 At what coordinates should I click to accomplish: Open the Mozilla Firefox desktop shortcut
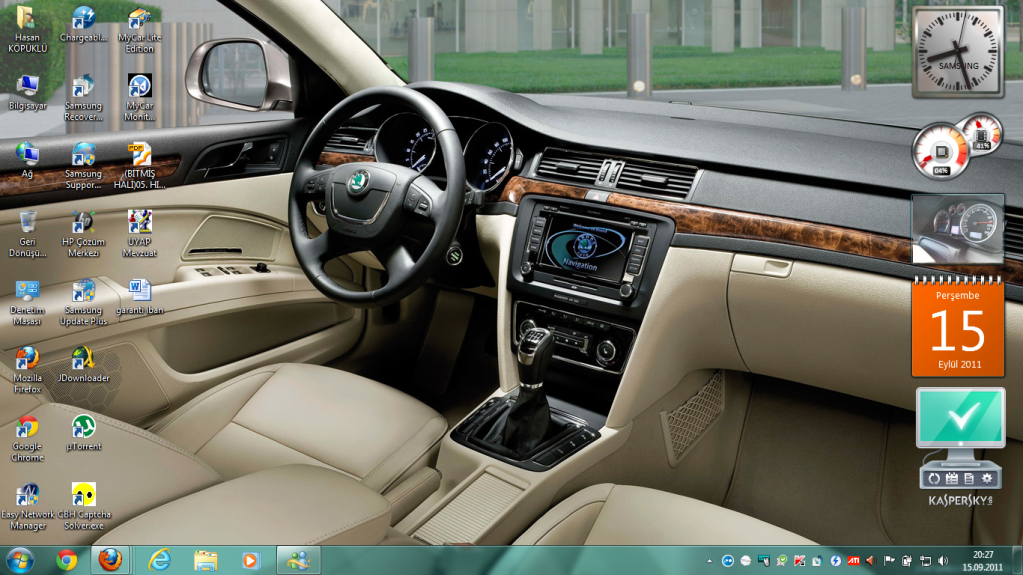[27, 360]
